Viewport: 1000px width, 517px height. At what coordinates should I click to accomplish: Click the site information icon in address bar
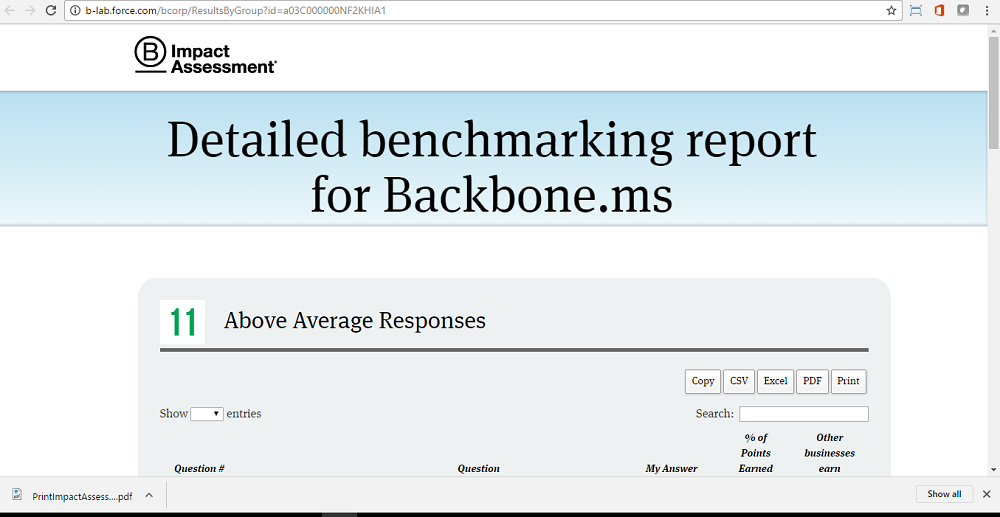[76, 11]
